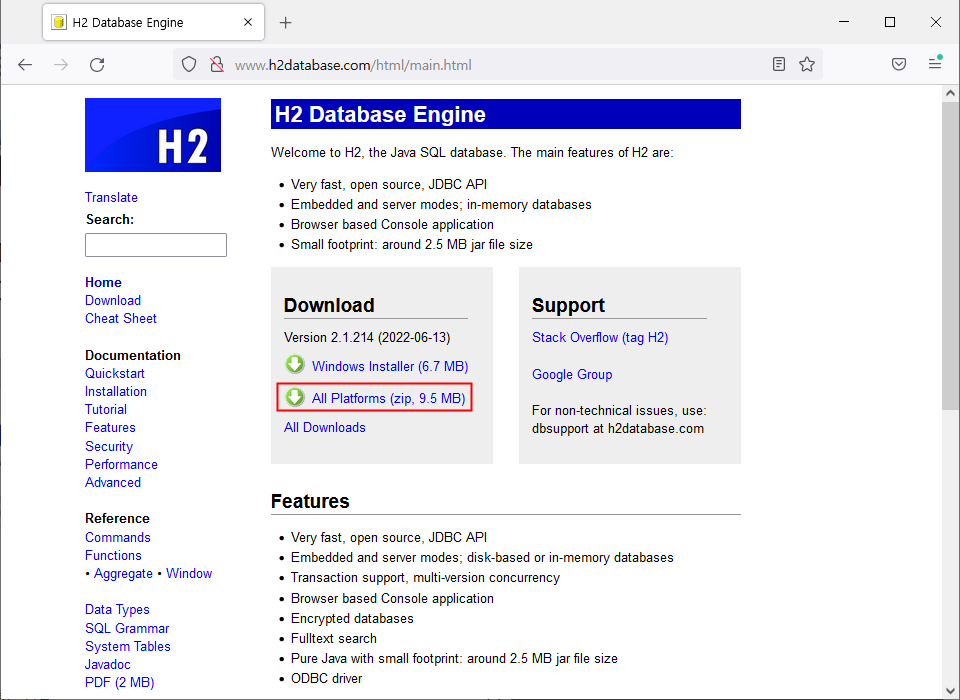
Task: Toggle reader view icon in address bar
Action: (779, 64)
